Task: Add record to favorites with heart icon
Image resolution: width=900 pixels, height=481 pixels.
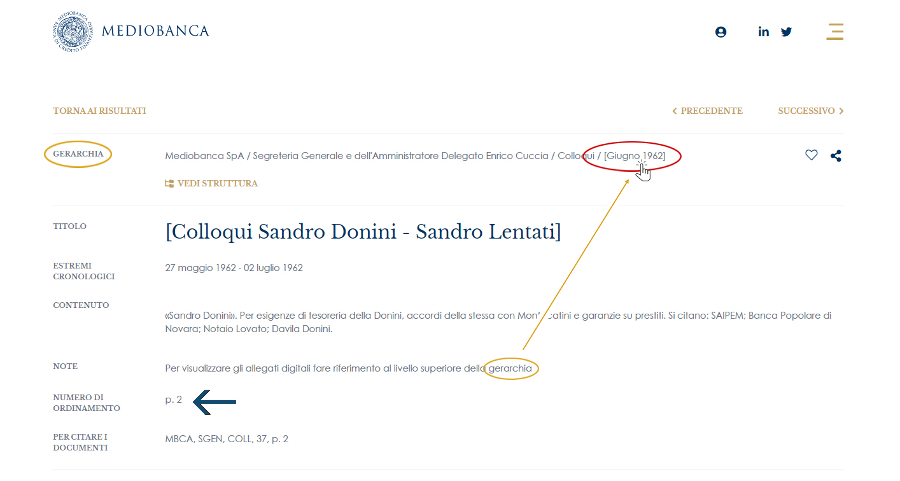Action: click(x=811, y=155)
